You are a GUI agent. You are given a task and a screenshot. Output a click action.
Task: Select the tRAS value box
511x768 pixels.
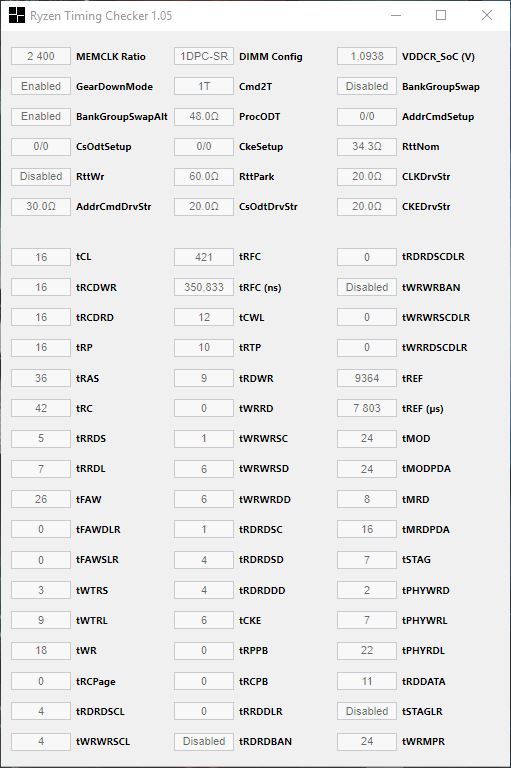[x=41, y=378]
